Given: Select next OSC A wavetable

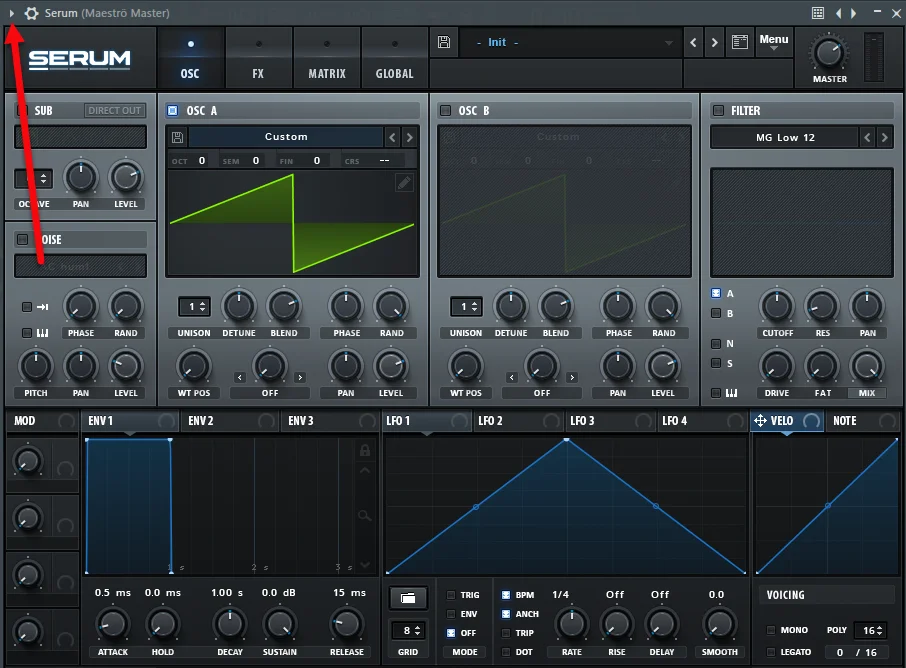Looking at the screenshot, I should (x=409, y=138).
